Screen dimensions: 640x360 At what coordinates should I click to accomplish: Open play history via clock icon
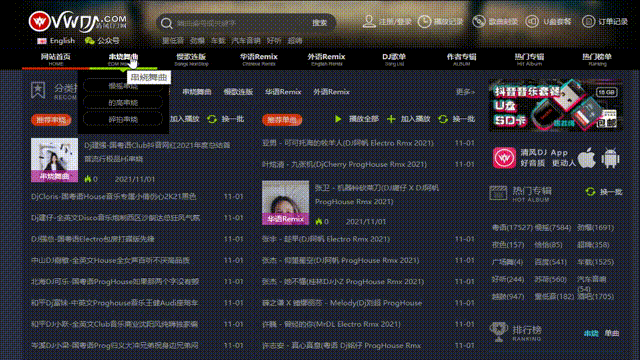[424, 22]
